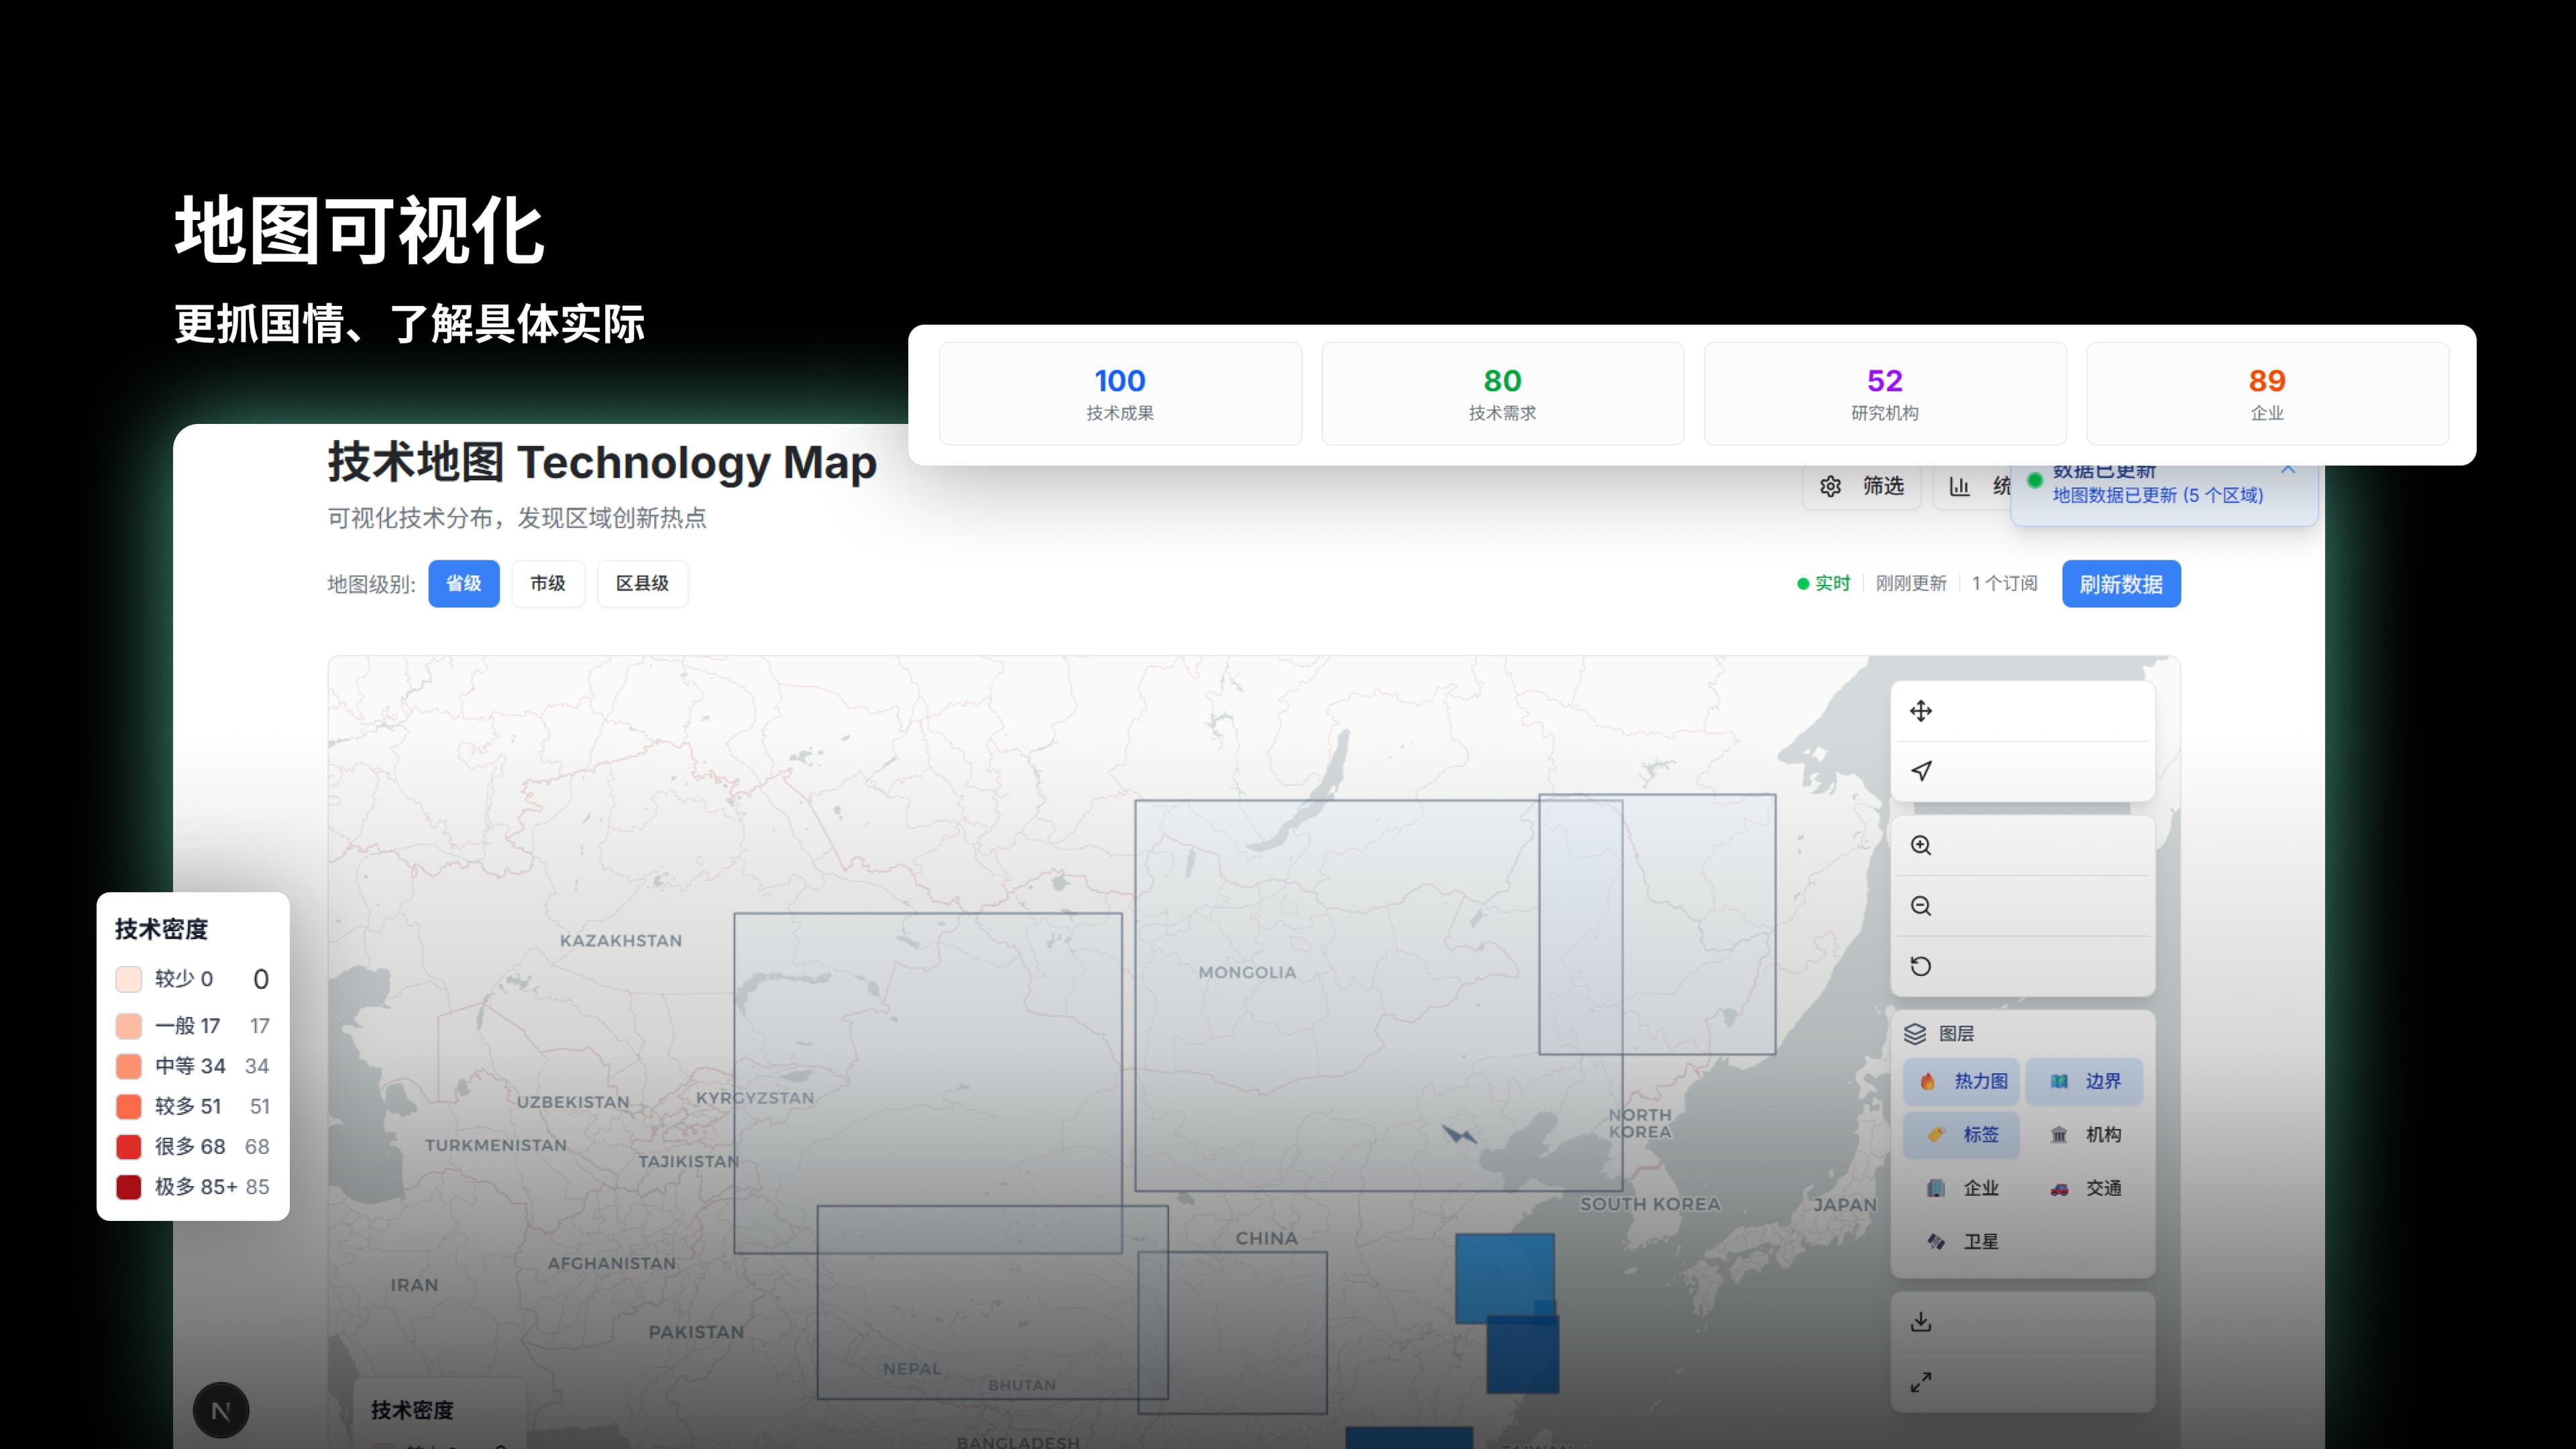The width and height of the screenshot is (2576, 1449).
Task: Click the SOUTH KOREA map label
Action: (1650, 1204)
